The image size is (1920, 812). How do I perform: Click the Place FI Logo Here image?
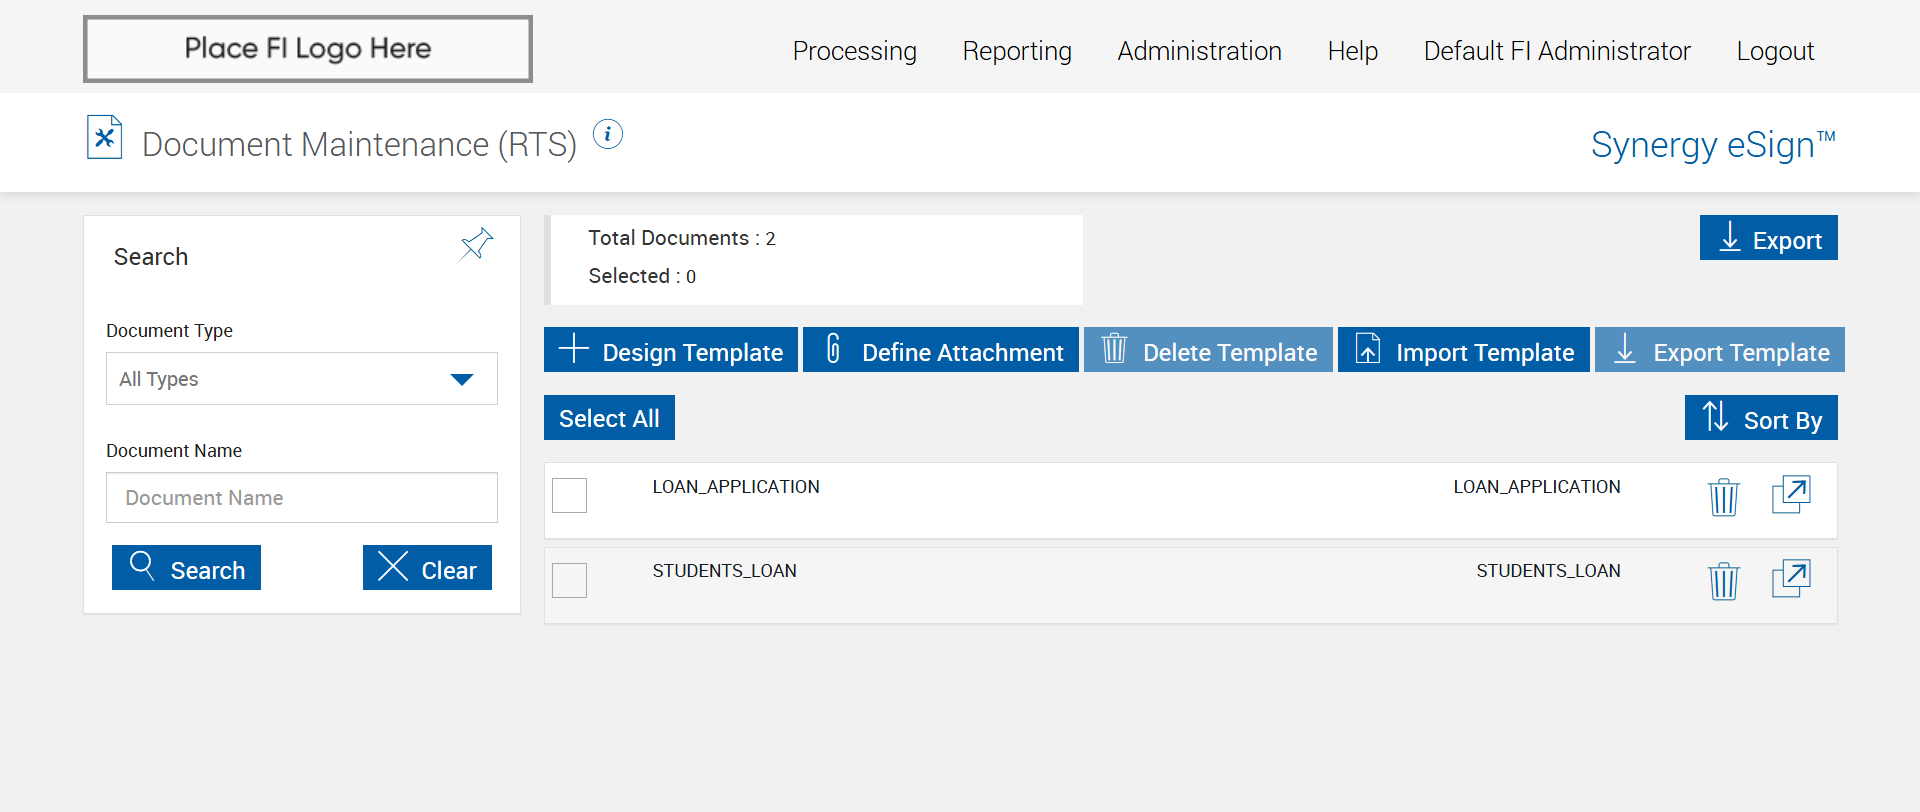[x=308, y=49]
